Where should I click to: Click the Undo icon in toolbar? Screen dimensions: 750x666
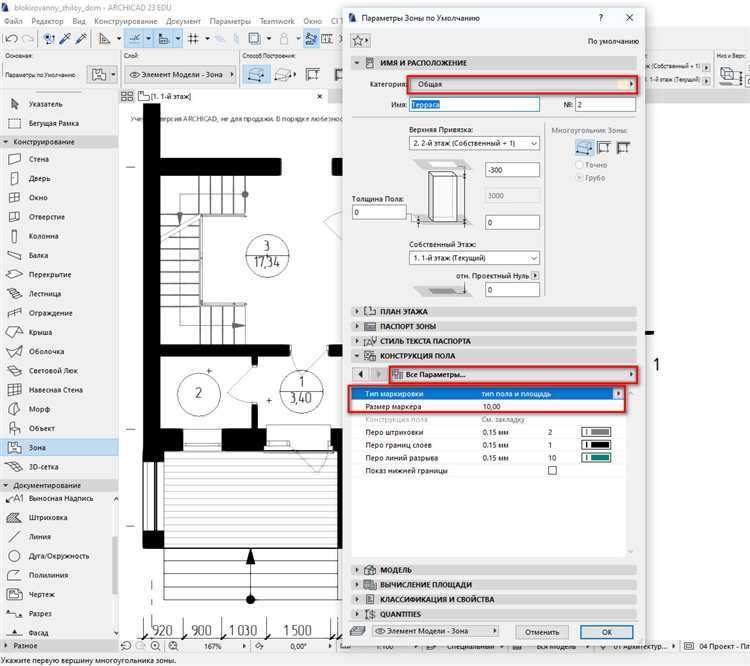pyautogui.click(x=12, y=38)
